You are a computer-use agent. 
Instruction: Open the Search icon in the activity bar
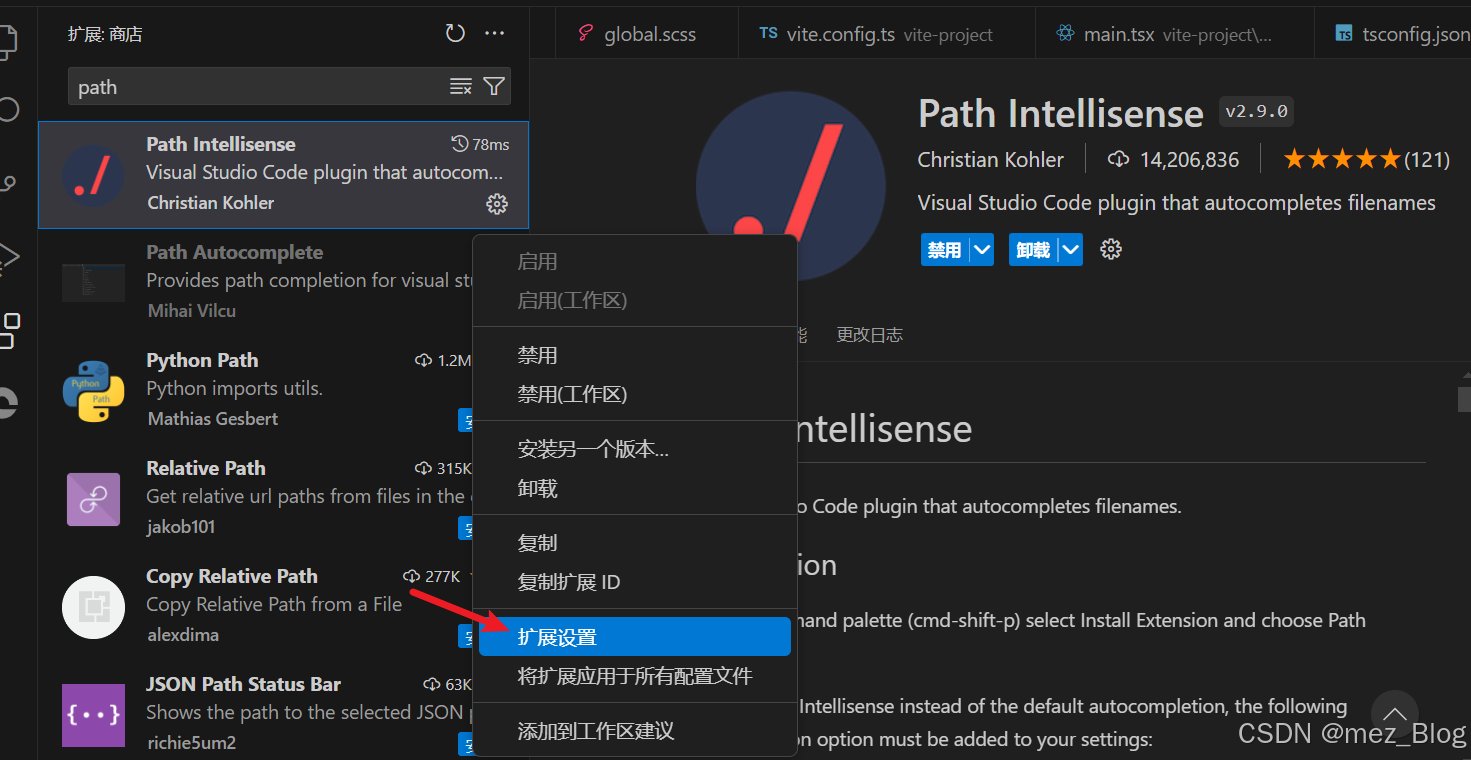click(x=8, y=109)
